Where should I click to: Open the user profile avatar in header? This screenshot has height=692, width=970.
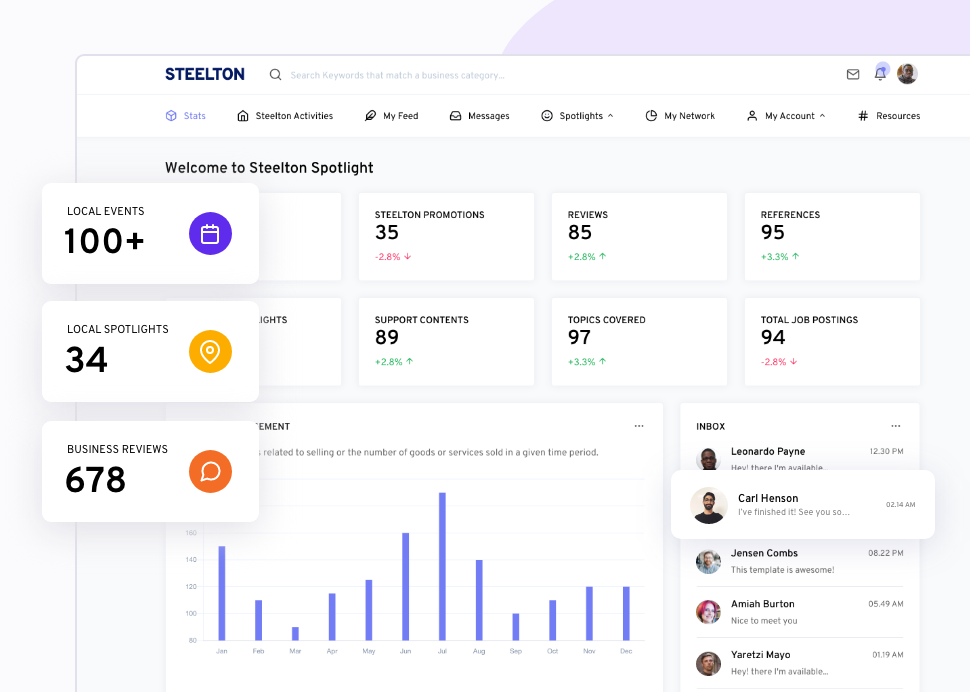click(x=908, y=74)
